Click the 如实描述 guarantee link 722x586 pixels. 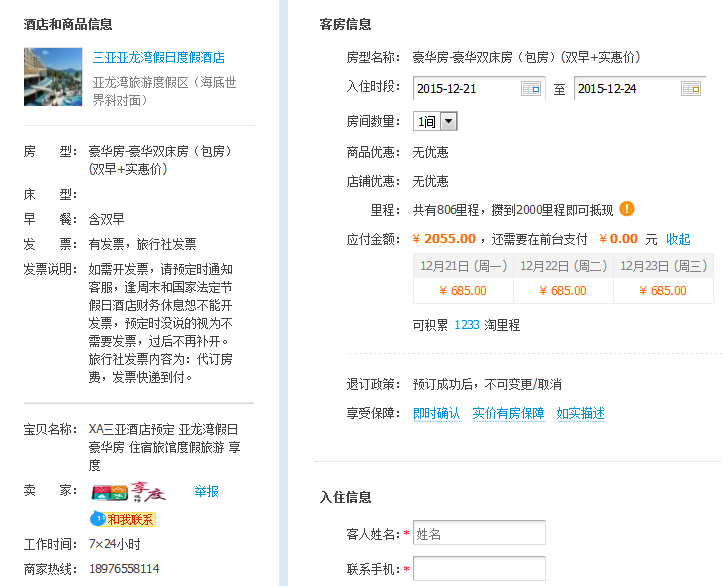(x=581, y=414)
